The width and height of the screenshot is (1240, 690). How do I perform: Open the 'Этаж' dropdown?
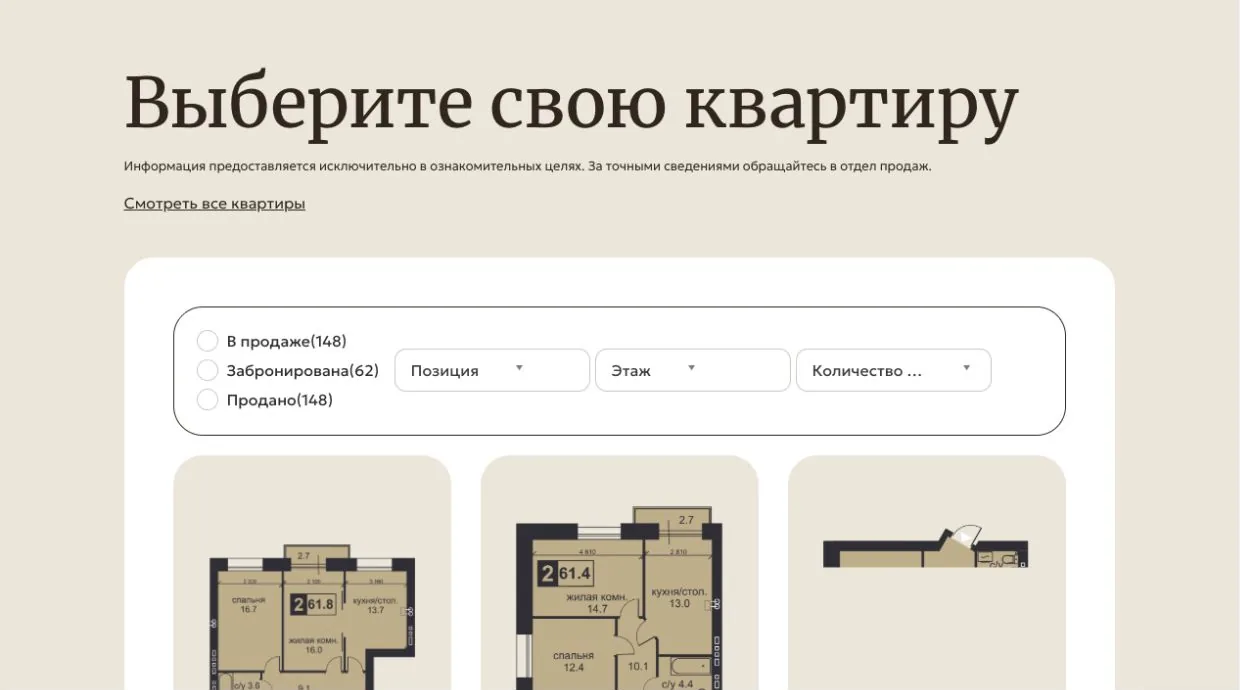[x=693, y=370]
